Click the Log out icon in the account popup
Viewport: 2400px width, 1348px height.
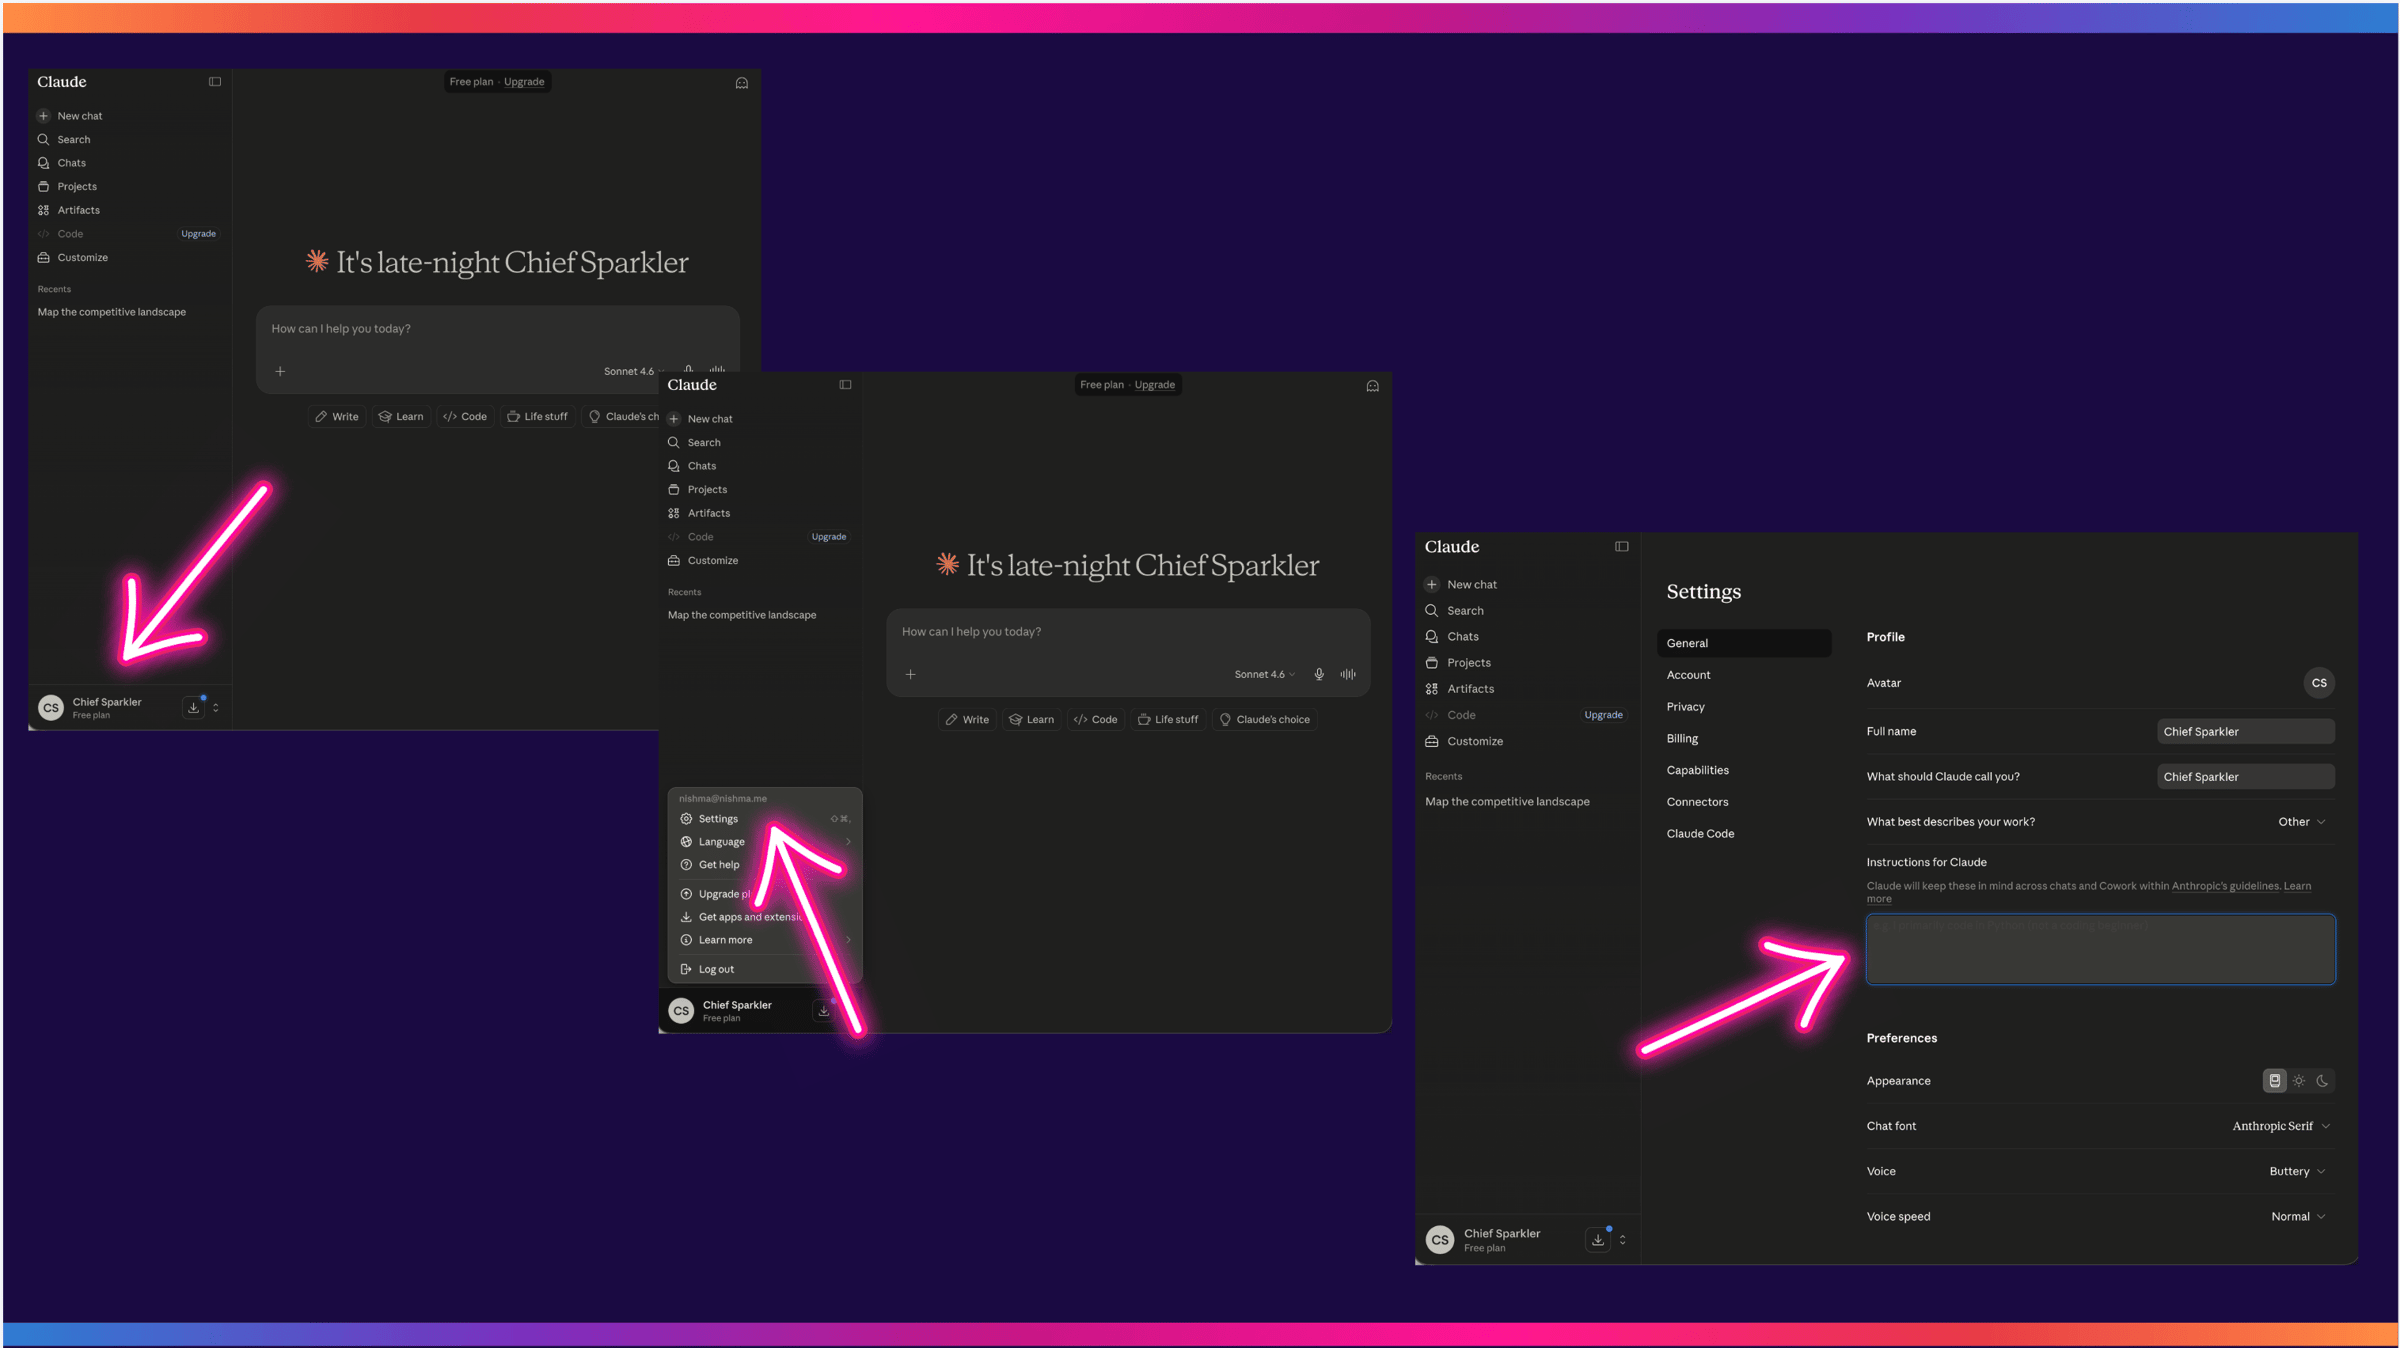click(686, 969)
